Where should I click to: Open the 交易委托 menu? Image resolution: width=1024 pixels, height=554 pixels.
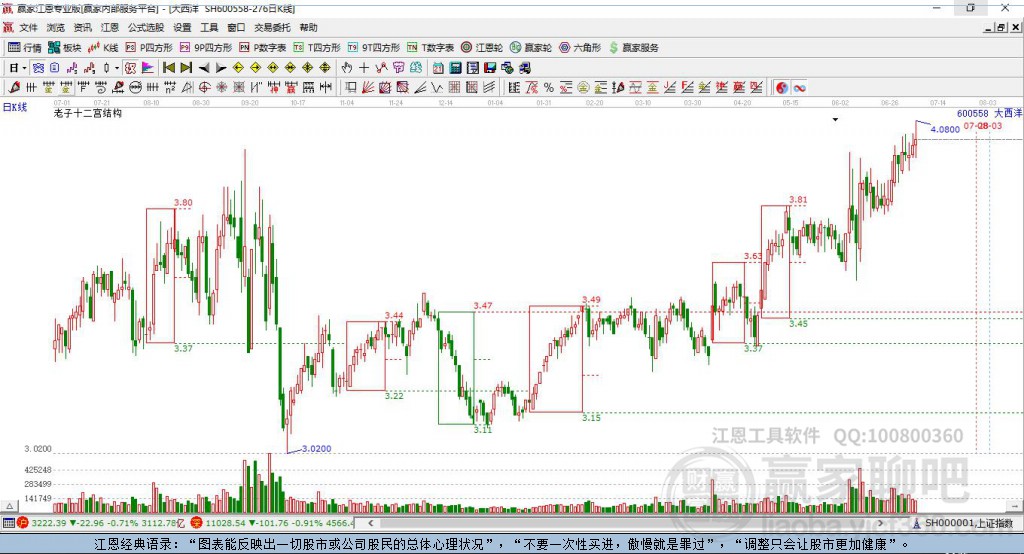(x=272, y=27)
